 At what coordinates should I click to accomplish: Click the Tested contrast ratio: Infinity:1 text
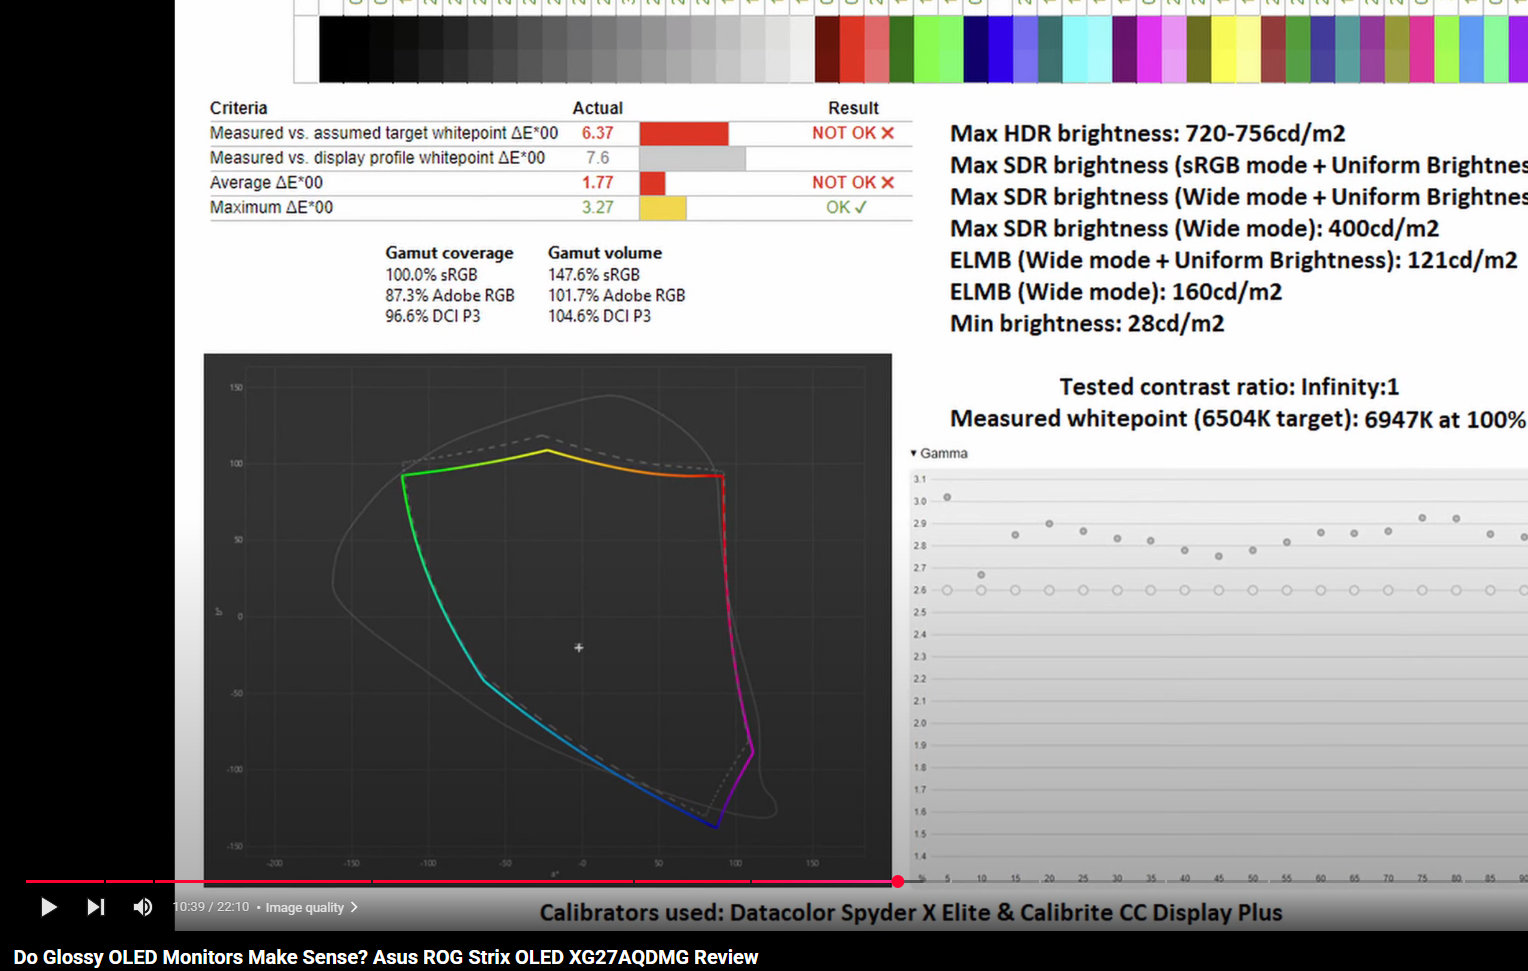coord(1229,387)
